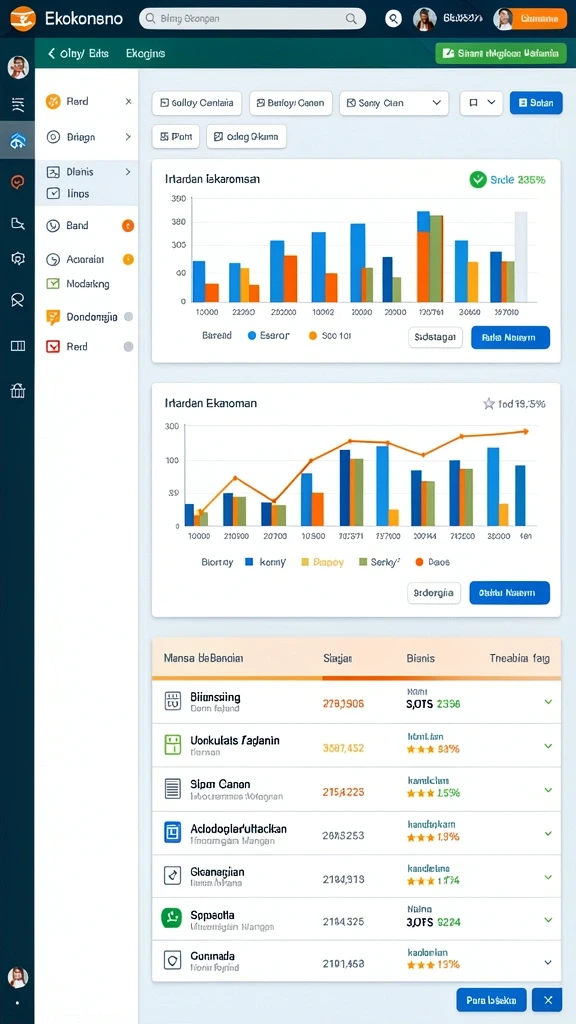The height and width of the screenshot is (1024, 576).
Task: Focus the top search input field
Action: point(253,19)
